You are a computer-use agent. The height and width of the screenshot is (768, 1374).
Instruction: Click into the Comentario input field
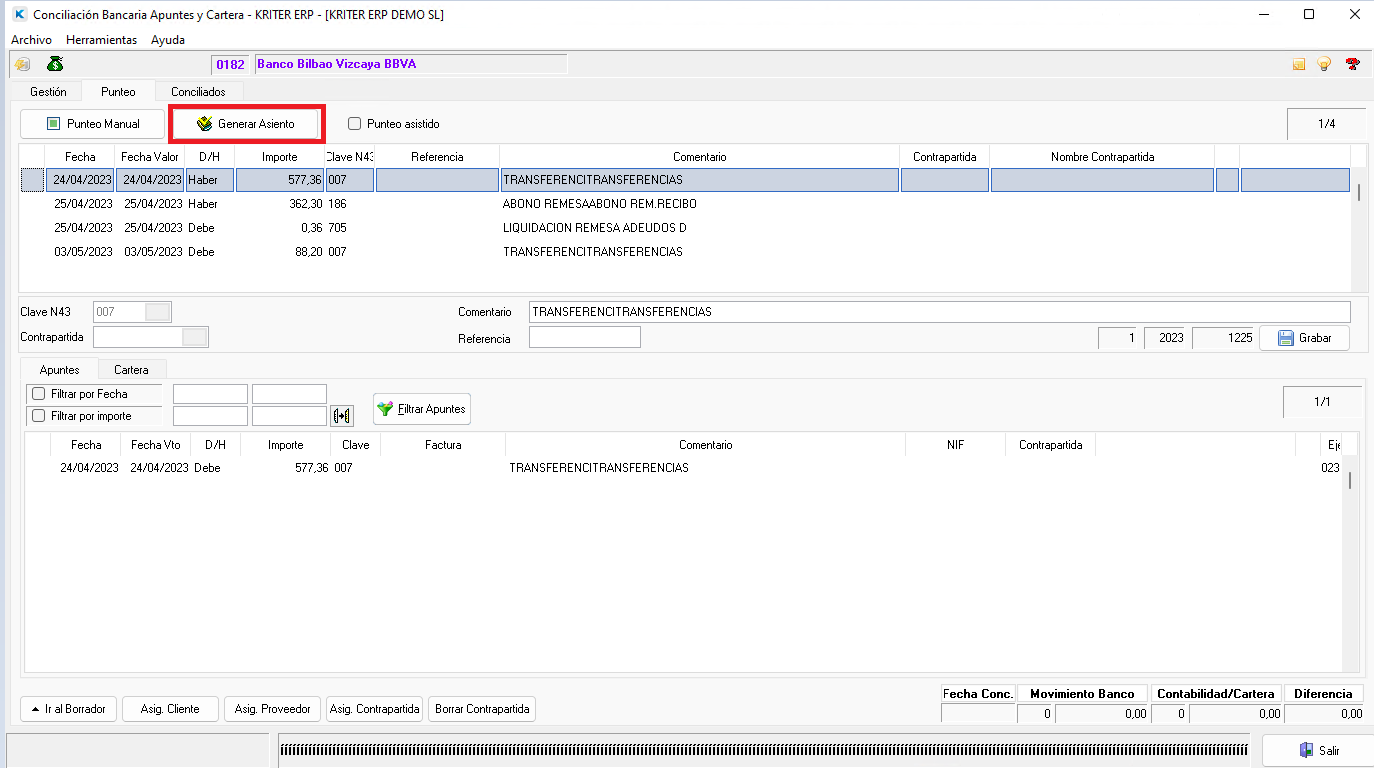939,312
